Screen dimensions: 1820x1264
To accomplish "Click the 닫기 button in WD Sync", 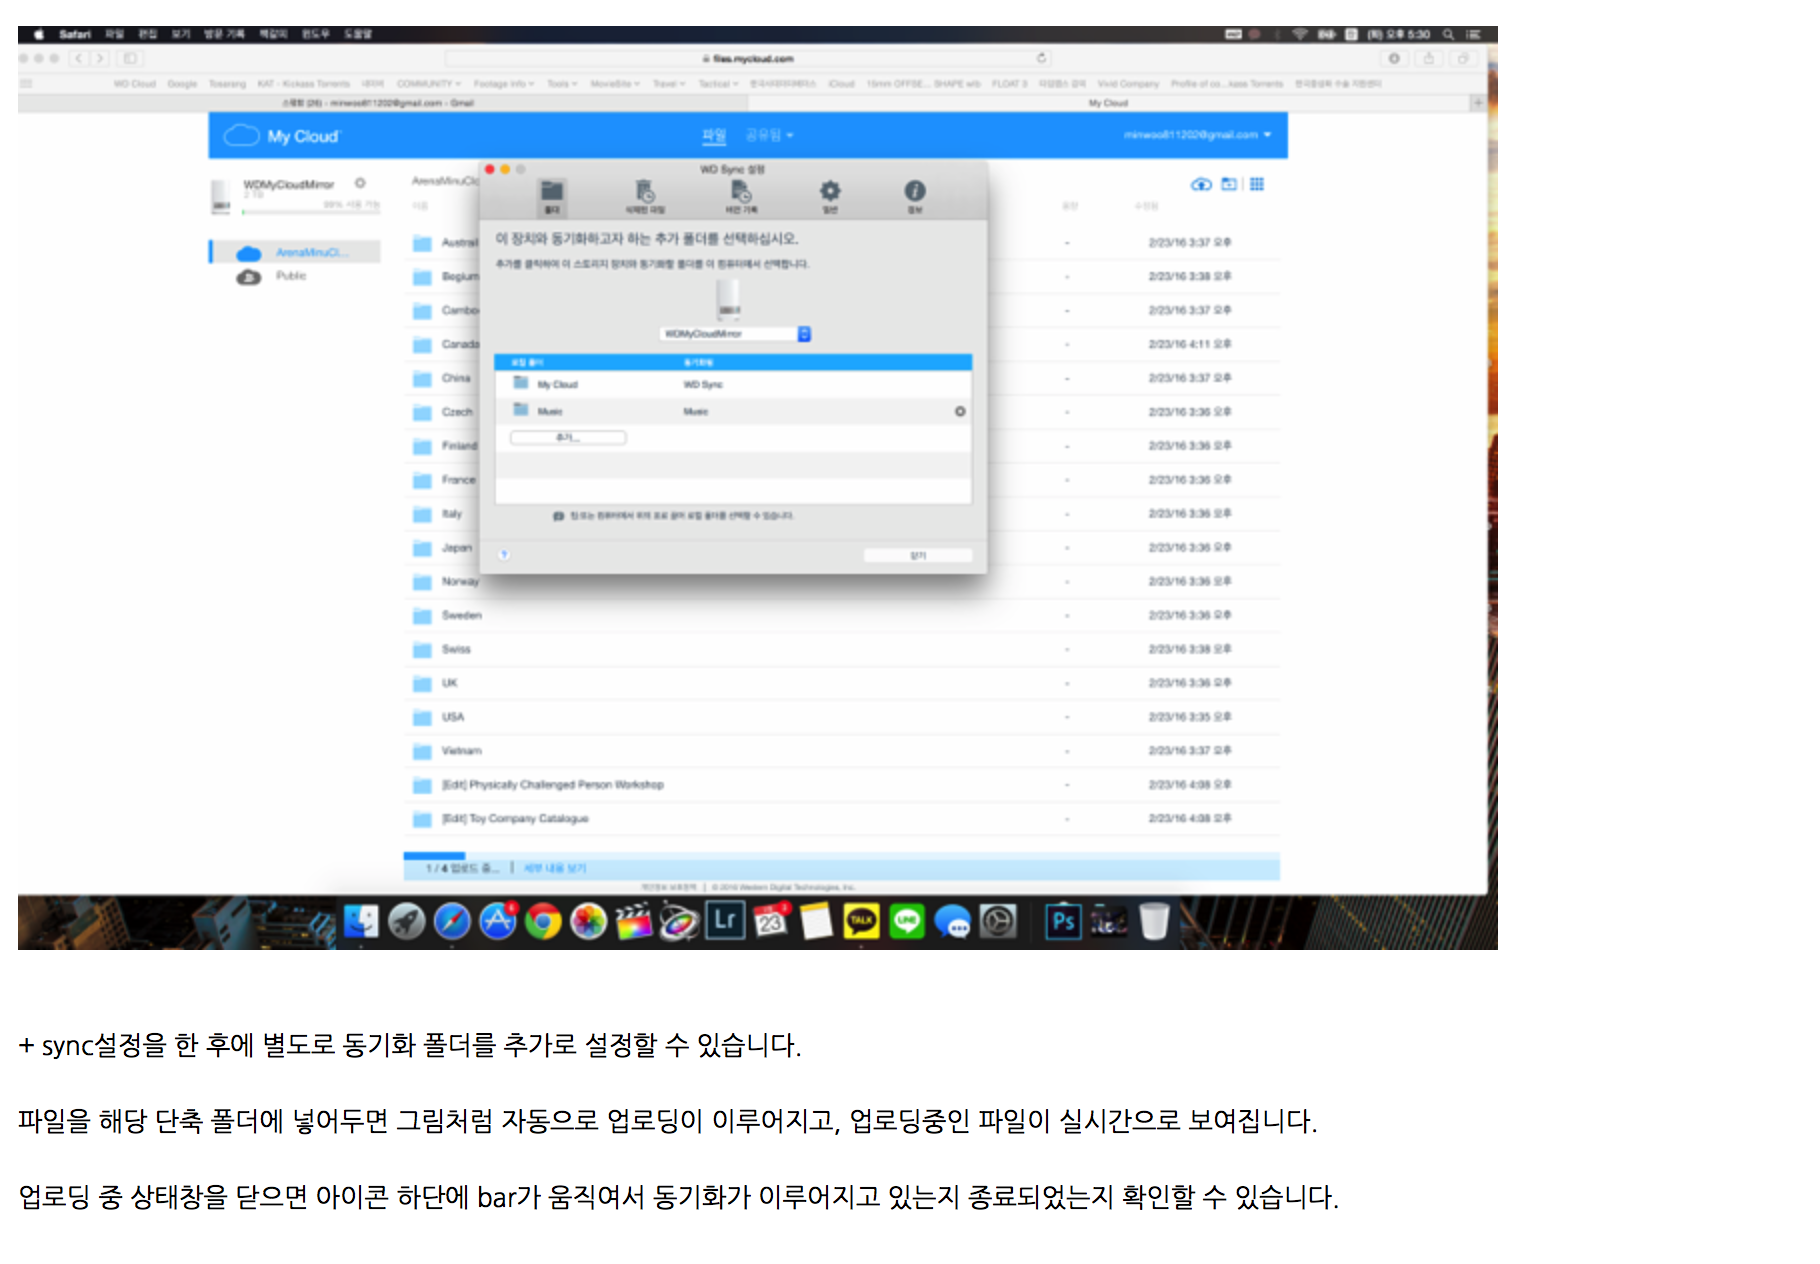I will click(918, 555).
